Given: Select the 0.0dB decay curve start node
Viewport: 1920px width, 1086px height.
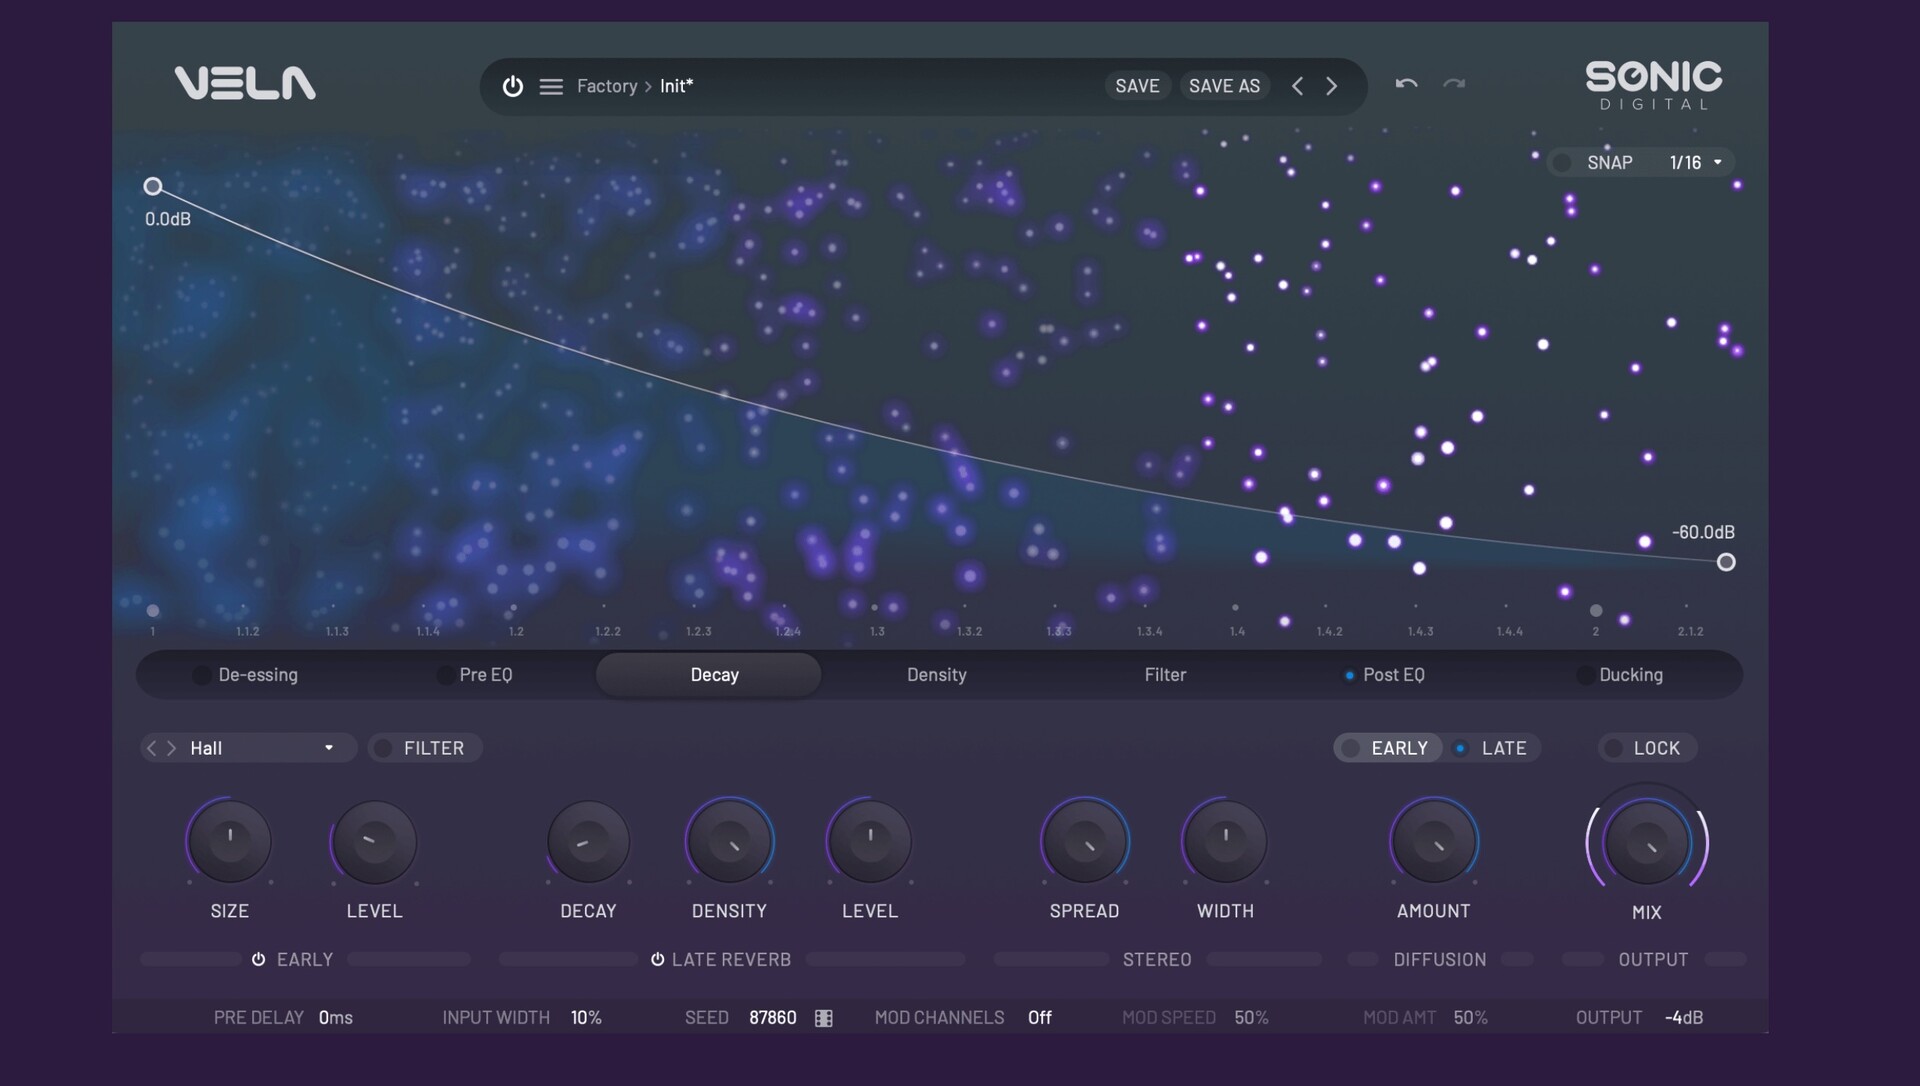Looking at the screenshot, I should point(153,186).
